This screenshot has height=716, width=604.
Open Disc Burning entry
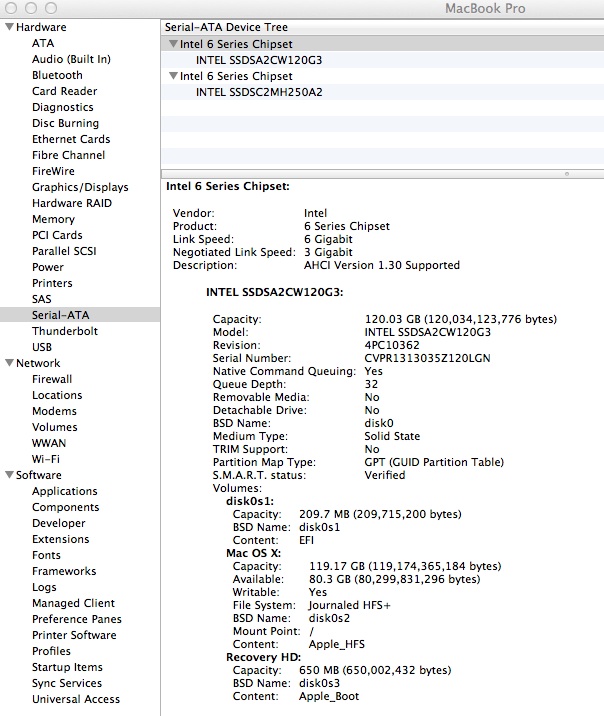pos(65,123)
